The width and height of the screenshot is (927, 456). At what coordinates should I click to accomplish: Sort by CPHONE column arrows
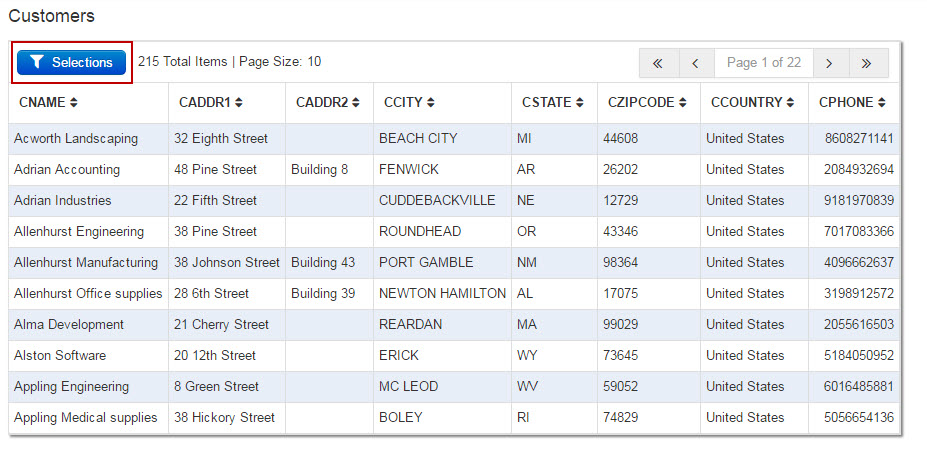[881, 102]
